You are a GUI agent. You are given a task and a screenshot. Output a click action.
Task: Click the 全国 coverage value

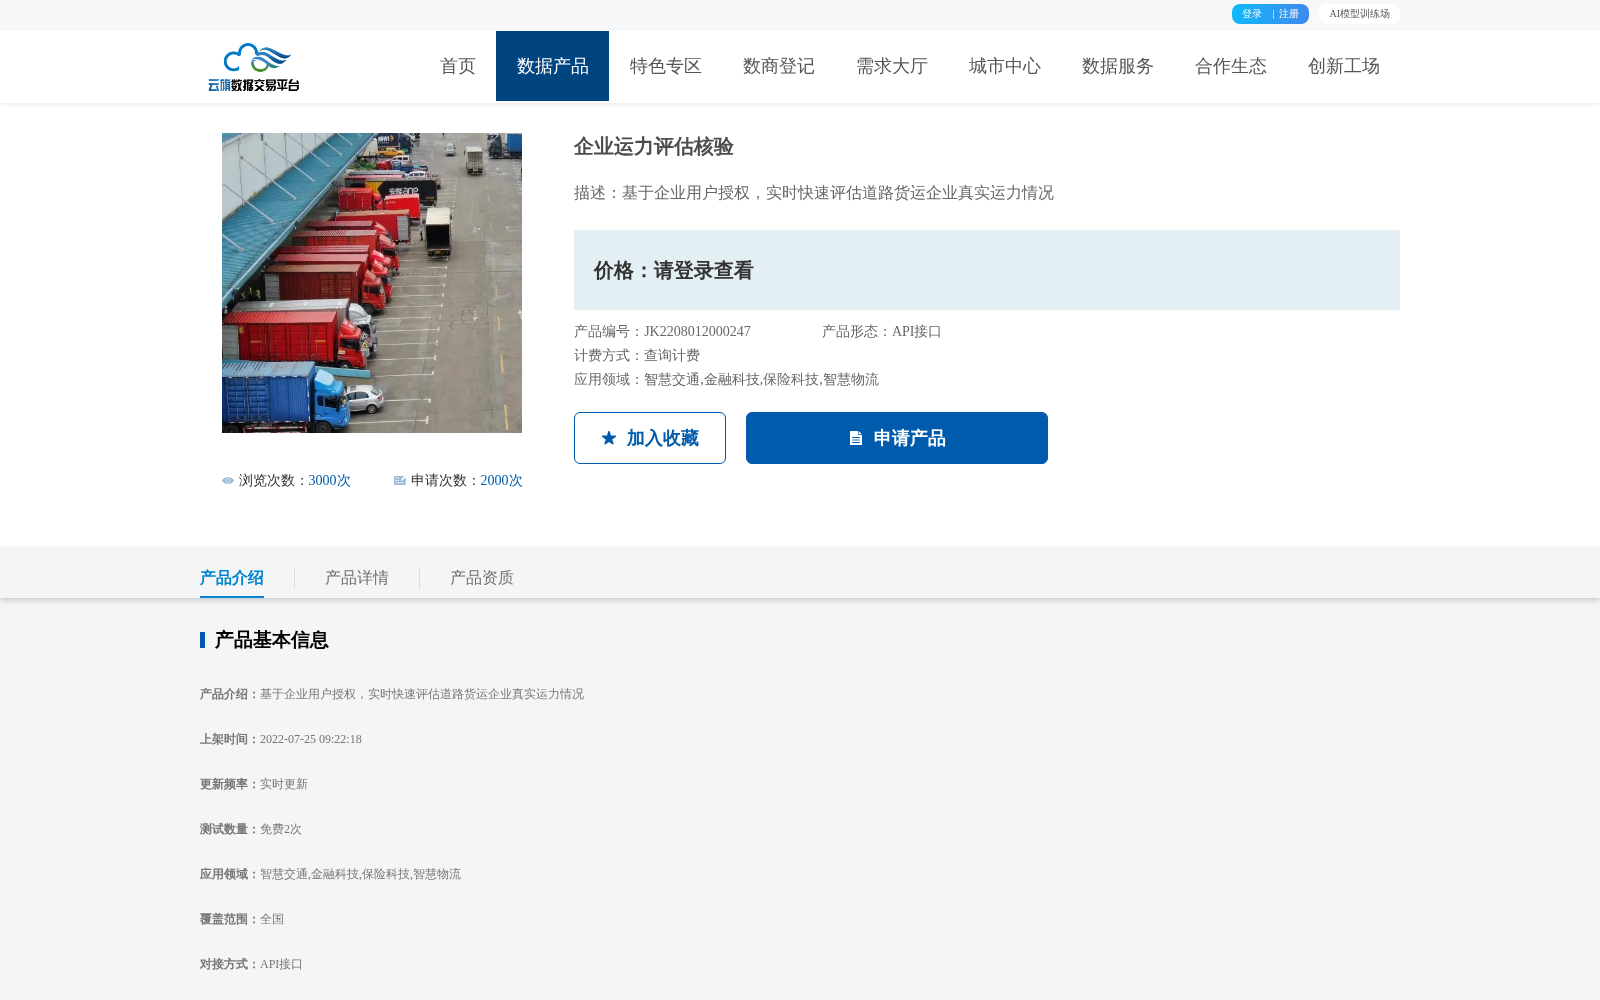272,919
